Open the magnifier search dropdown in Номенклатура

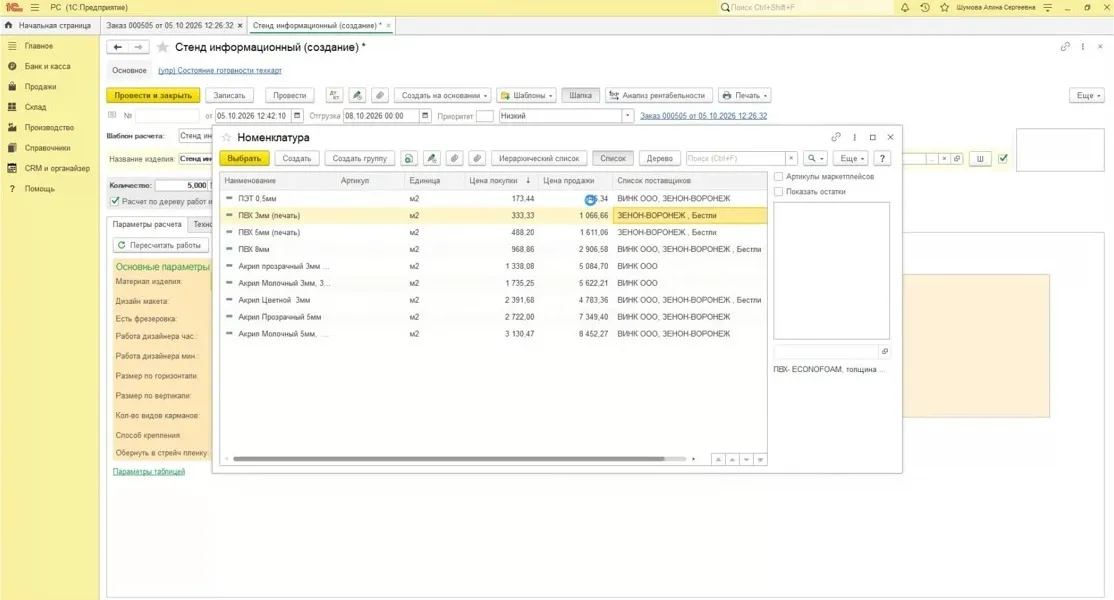coord(815,158)
